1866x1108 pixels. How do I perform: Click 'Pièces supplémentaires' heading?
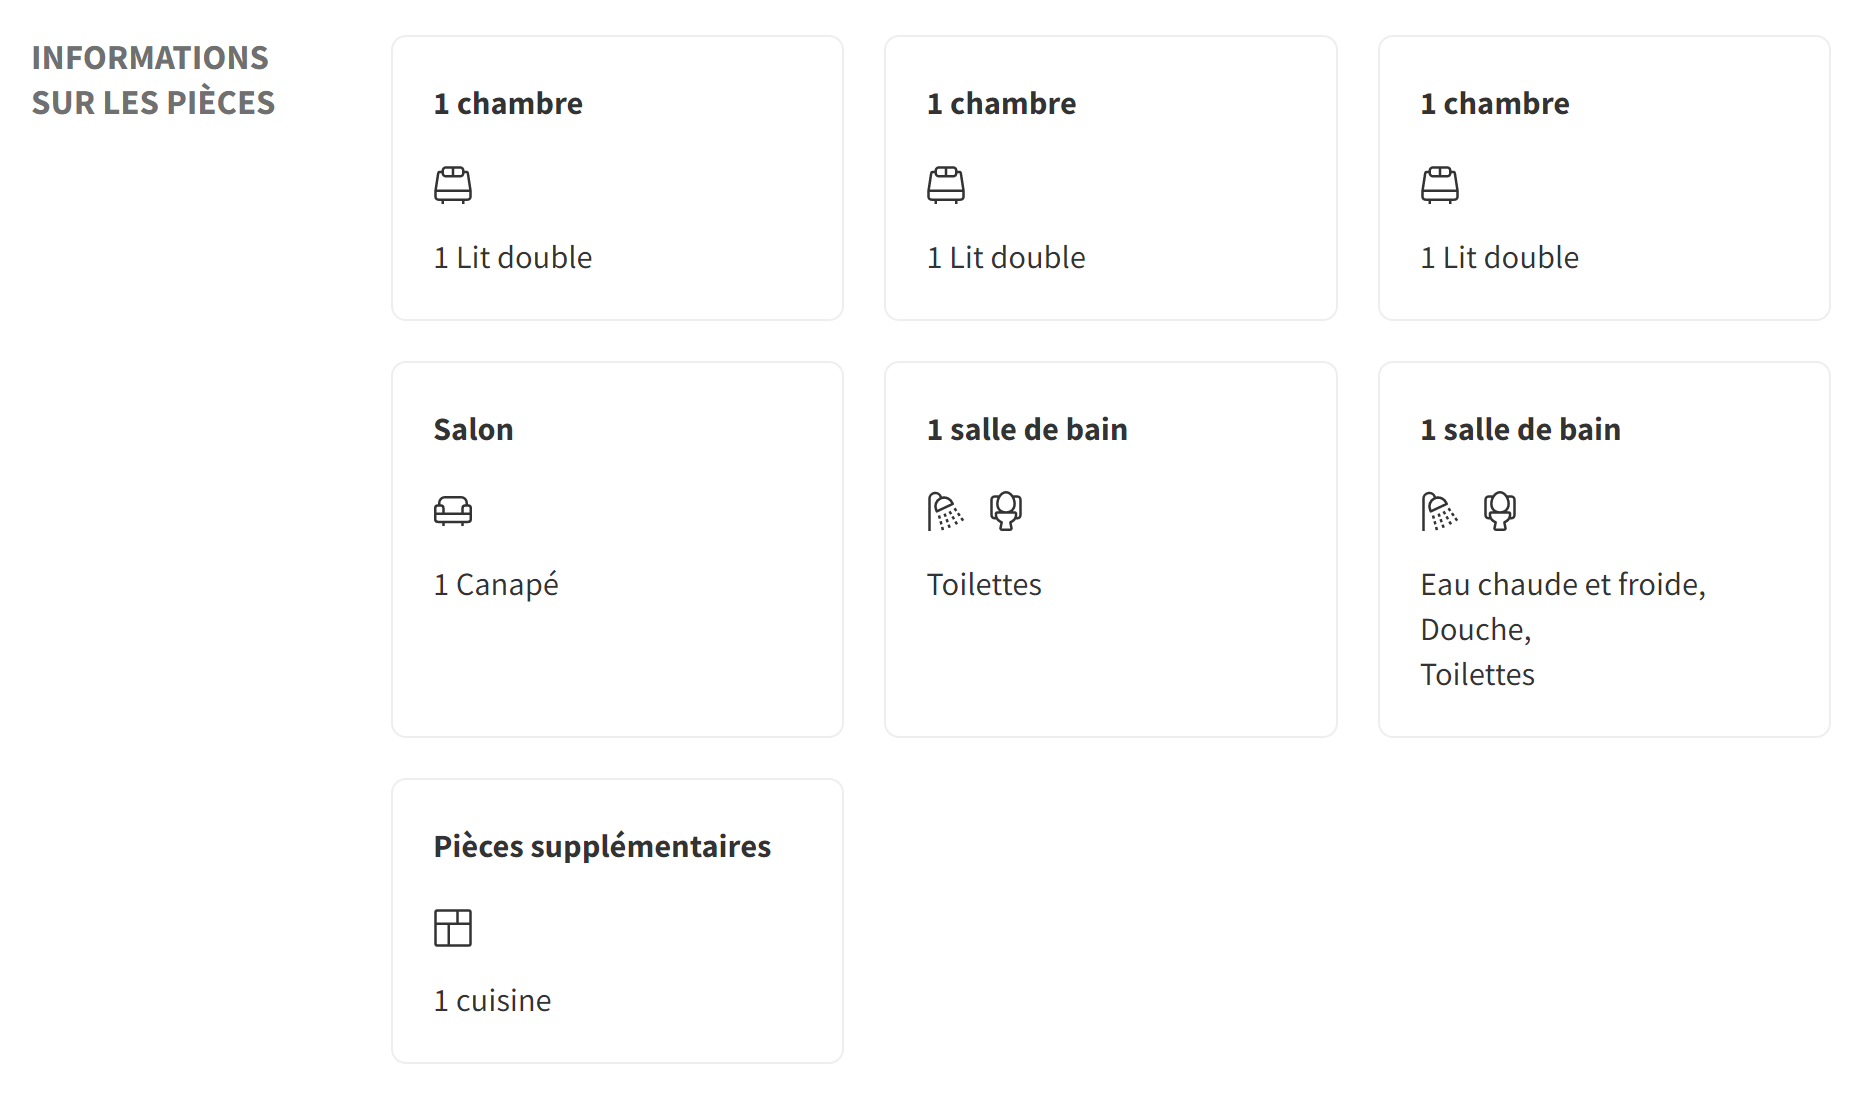[602, 846]
